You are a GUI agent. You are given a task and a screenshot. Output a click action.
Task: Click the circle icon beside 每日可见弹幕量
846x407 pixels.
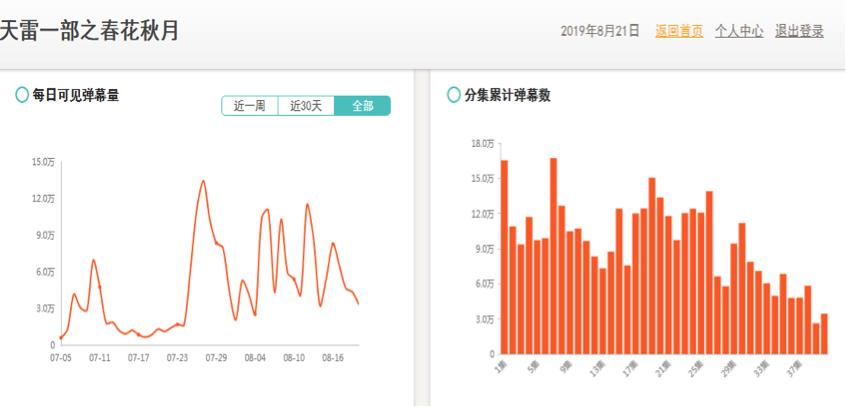pyautogui.click(x=22, y=96)
